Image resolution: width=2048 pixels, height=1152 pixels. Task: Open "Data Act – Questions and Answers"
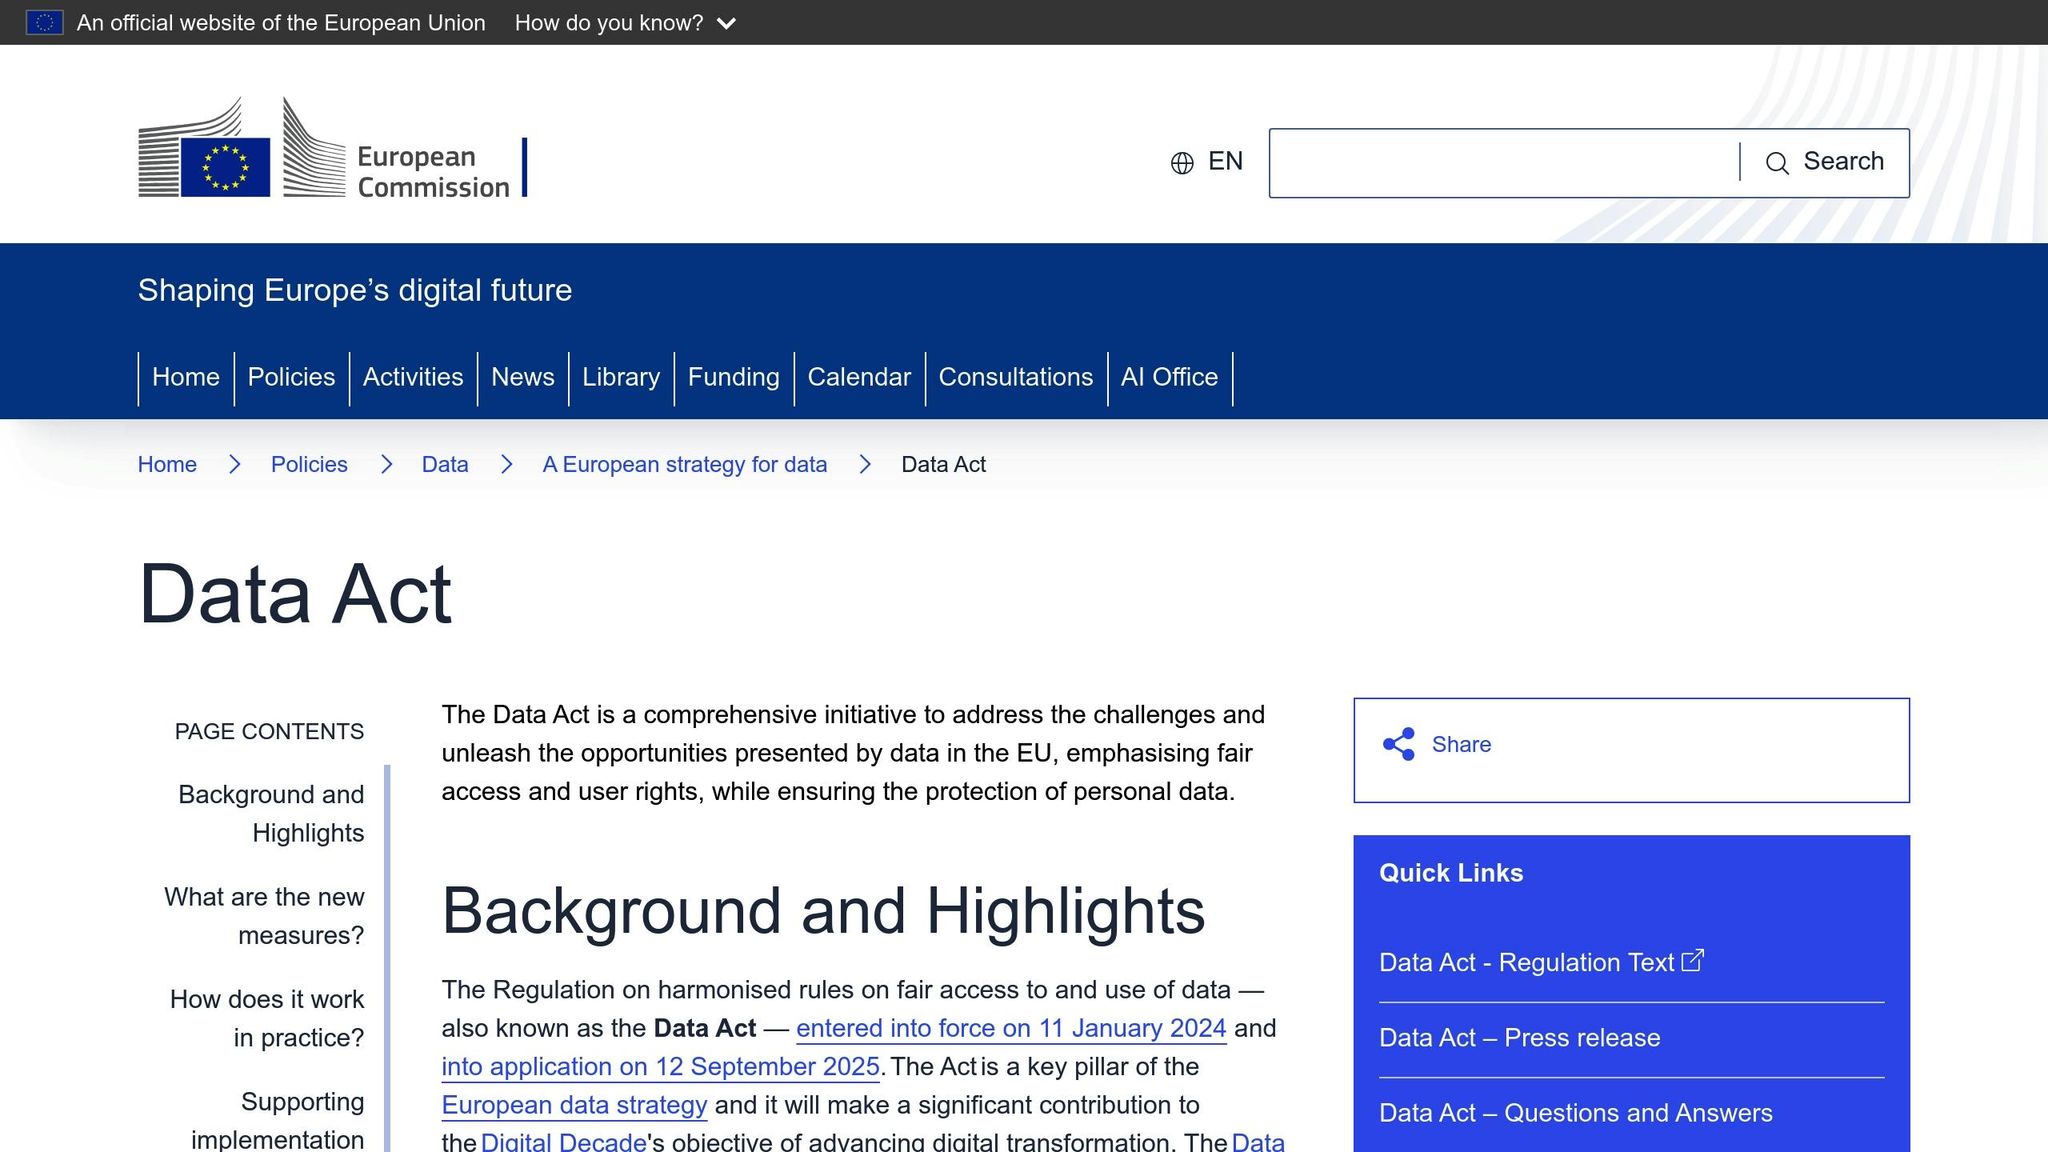(1574, 1112)
